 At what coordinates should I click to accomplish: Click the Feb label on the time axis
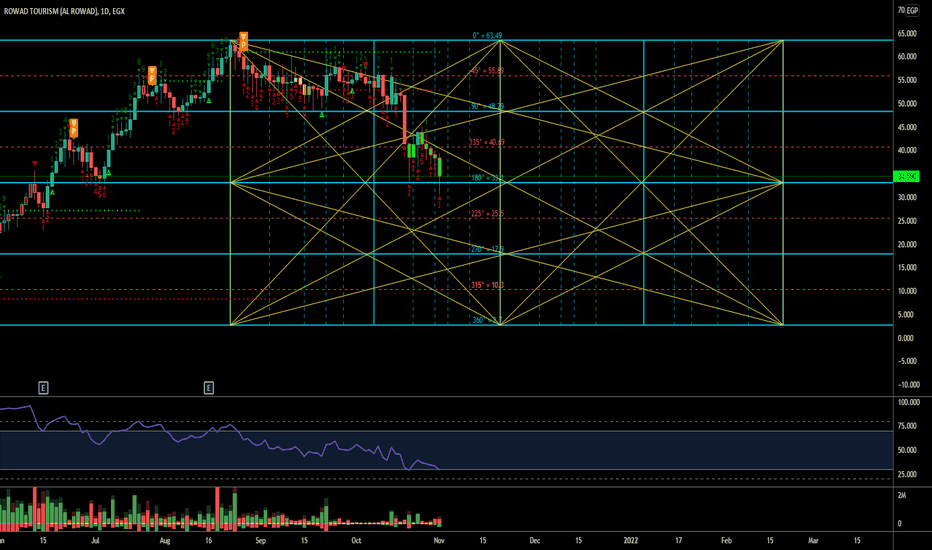click(726, 540)
